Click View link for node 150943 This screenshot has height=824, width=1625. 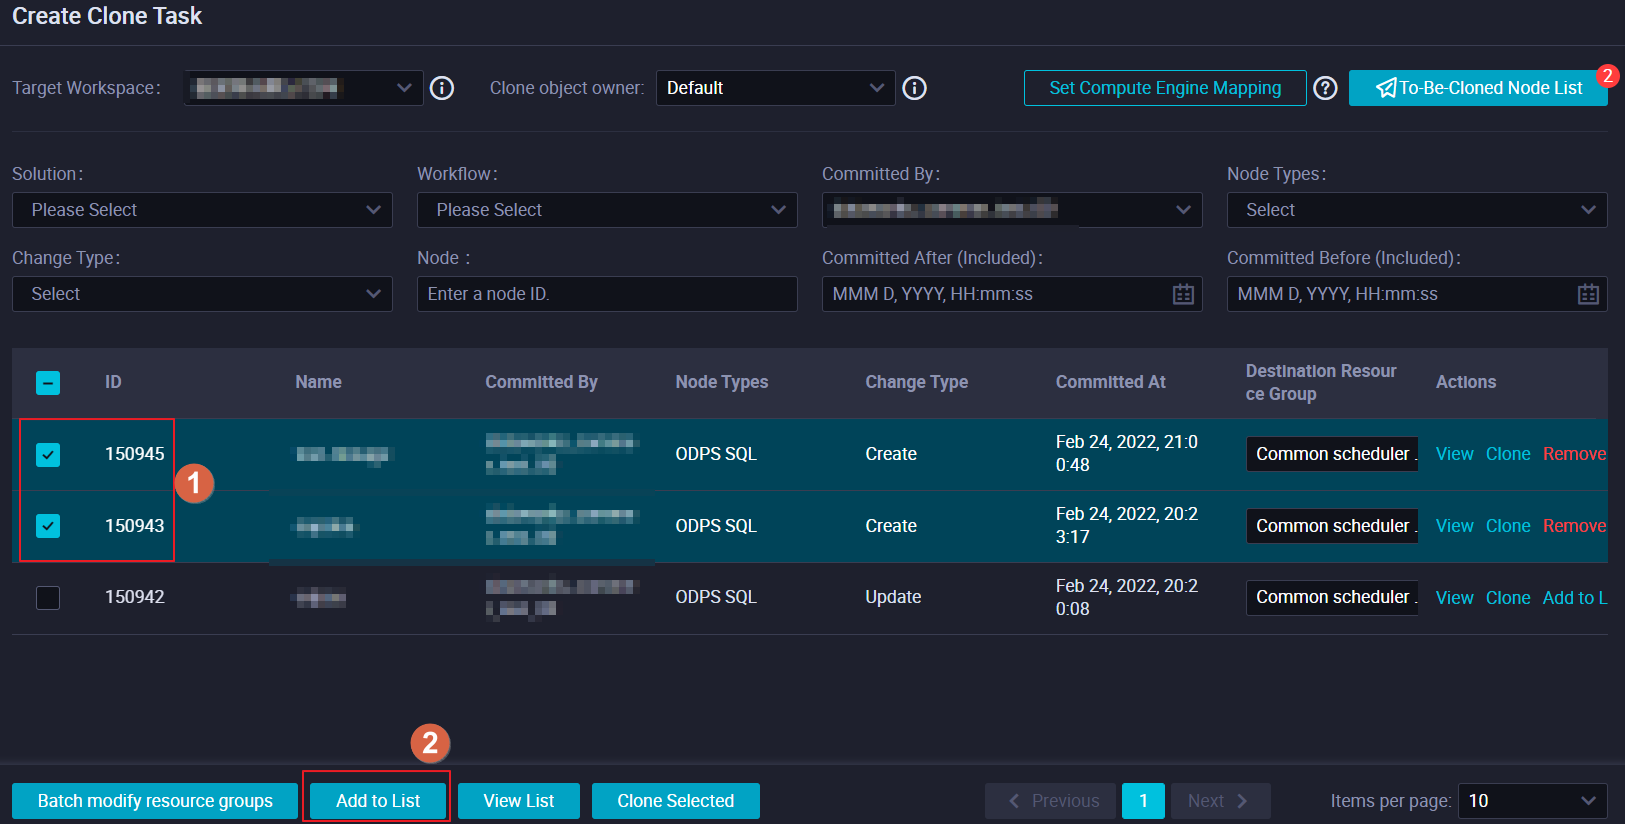pos(1455,526)
